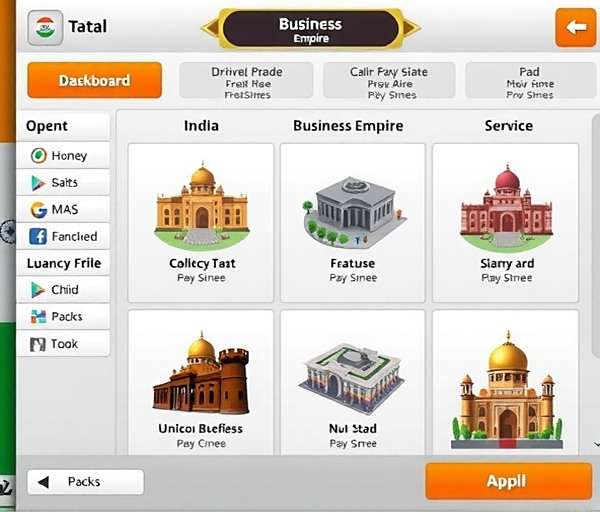This screenshot has height=512, width=600.
Task: Click the vertical scrollbar on the right
Action: pos(596,235)
